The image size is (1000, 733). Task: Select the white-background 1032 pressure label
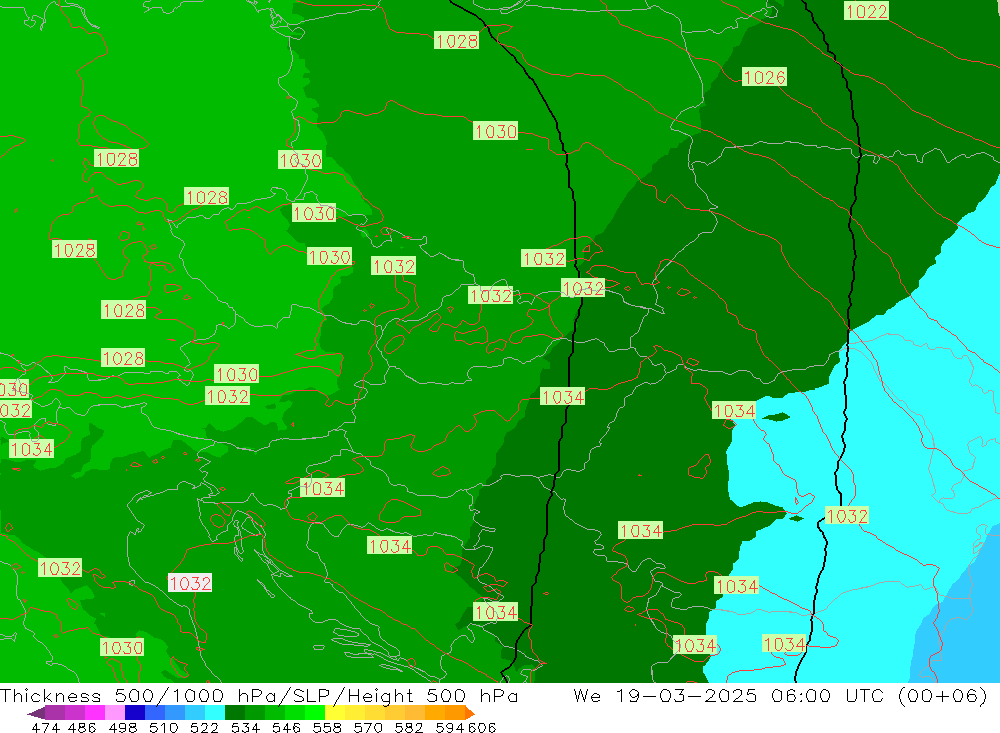point(190,582)
